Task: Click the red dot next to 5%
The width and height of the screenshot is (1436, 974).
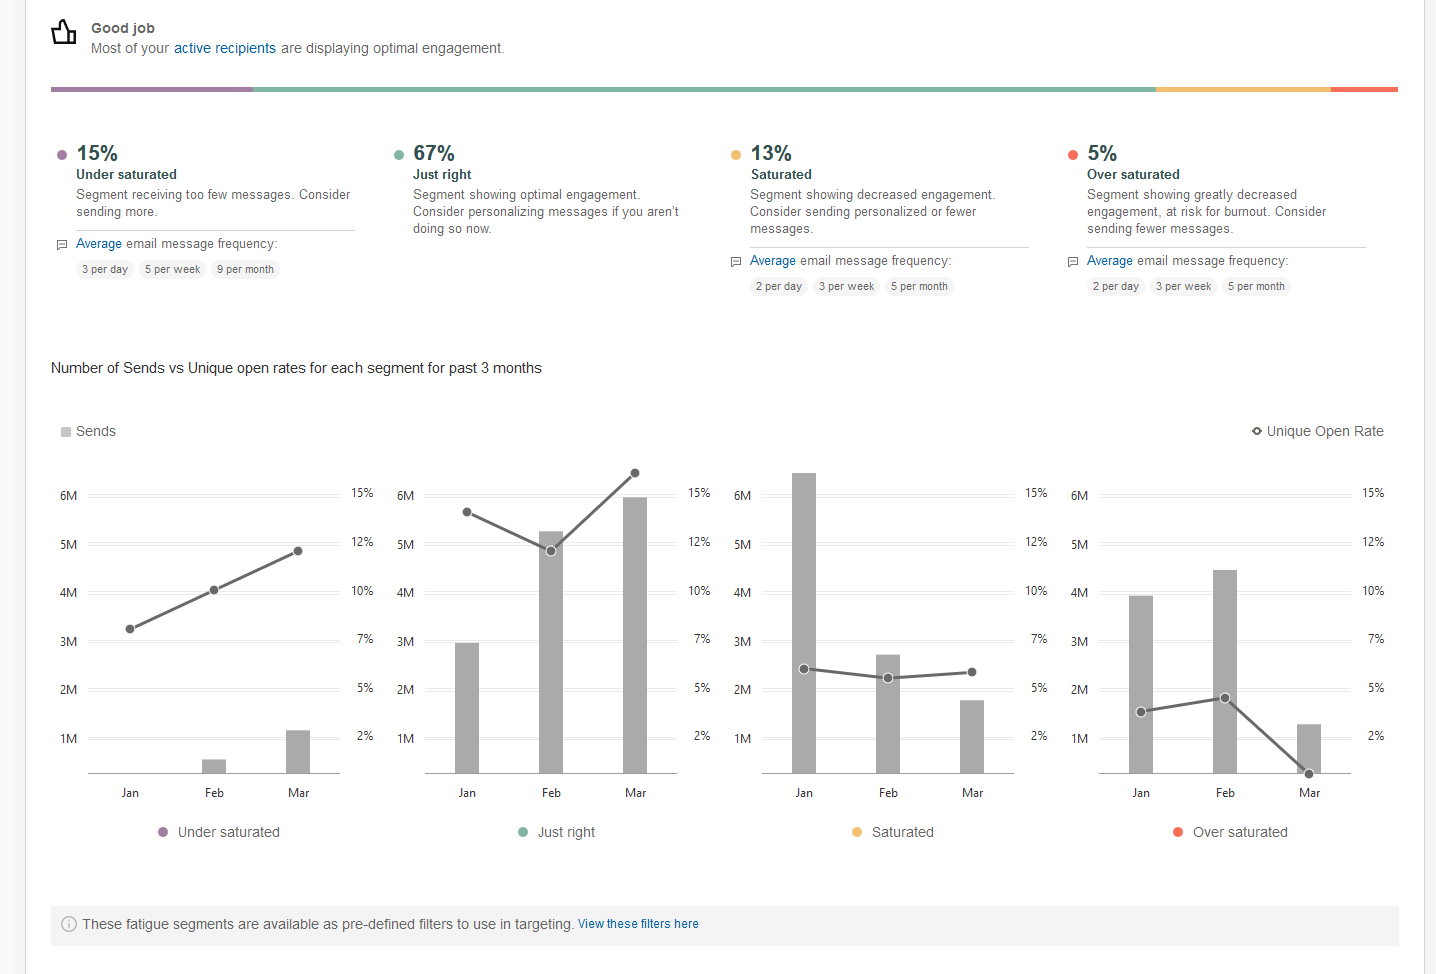Action: 1073,155
